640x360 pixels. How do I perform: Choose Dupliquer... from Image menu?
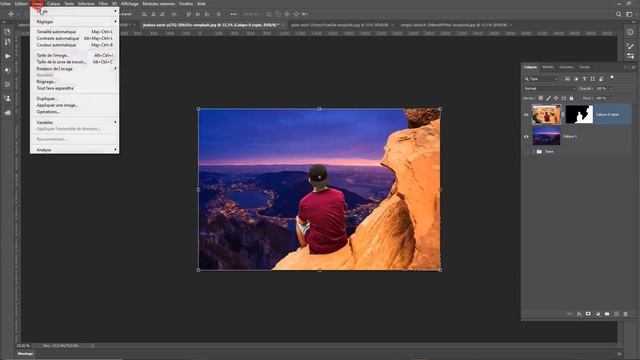coord(74,99)
